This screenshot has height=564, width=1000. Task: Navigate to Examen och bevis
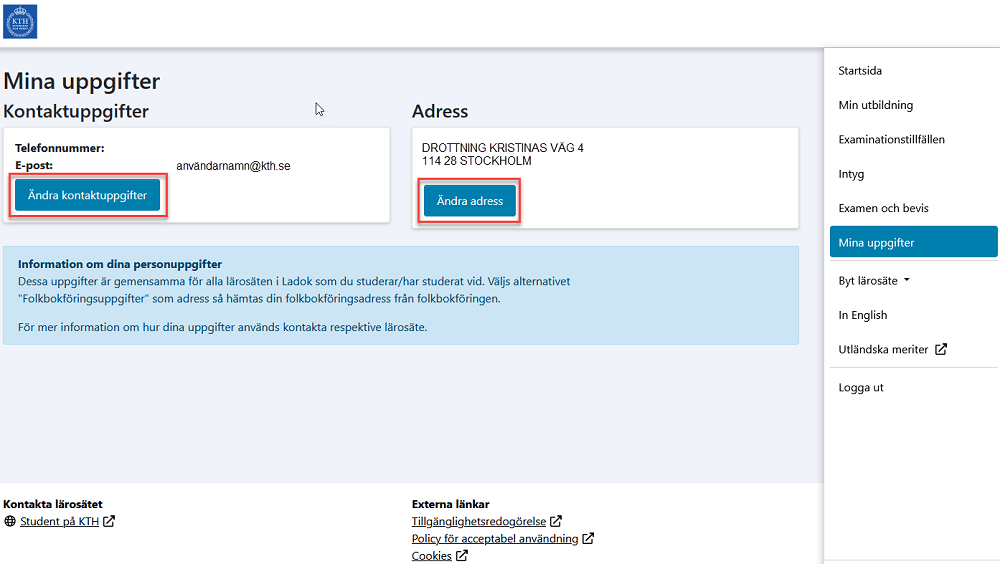[x=883, y=208]
